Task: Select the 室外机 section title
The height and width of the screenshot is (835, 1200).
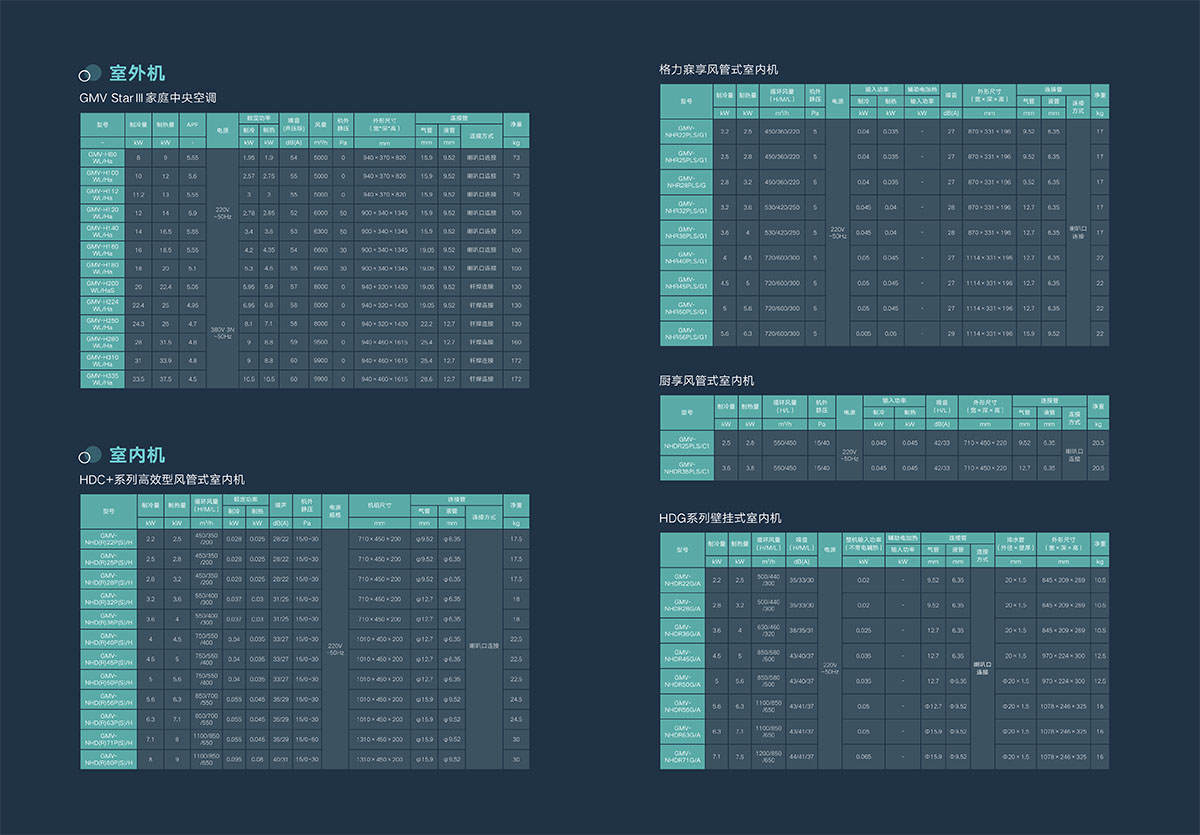Action: tap(137, 73)
